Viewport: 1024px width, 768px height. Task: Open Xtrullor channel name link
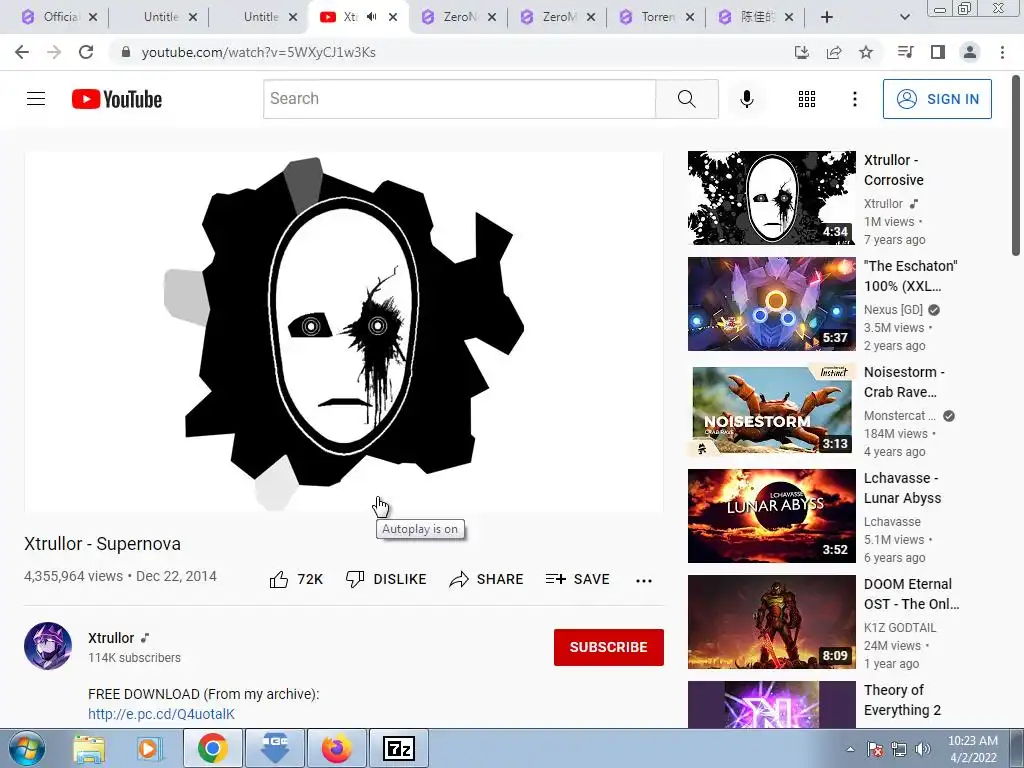tap(111, 638)
